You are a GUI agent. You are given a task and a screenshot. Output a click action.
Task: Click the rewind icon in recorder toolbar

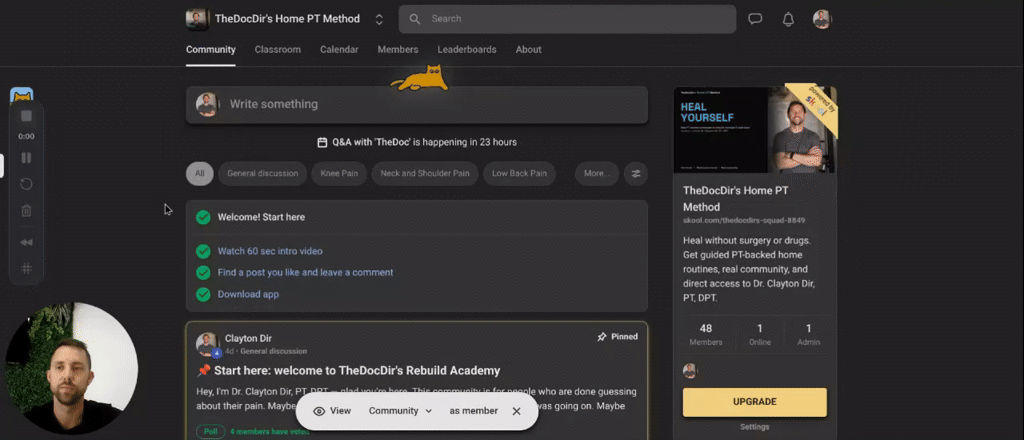point(26,242)
